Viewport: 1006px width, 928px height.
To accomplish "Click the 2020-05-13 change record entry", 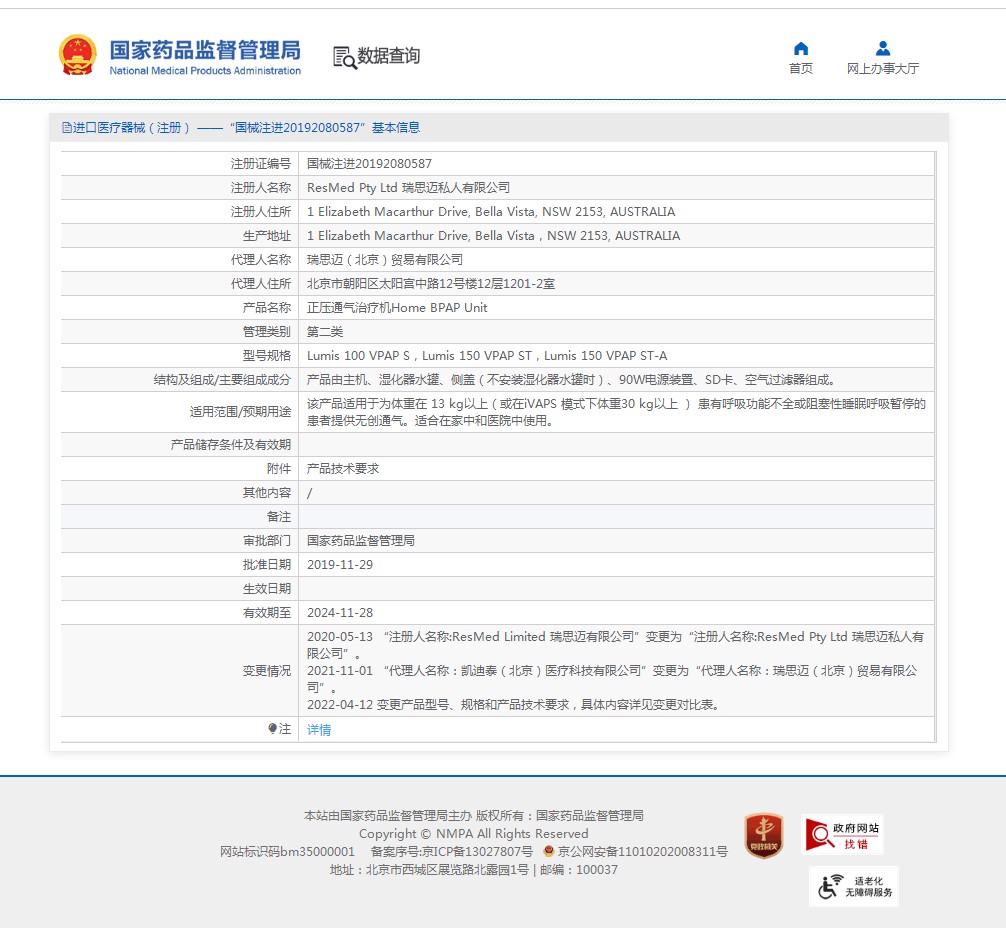I will click(615, 645).
